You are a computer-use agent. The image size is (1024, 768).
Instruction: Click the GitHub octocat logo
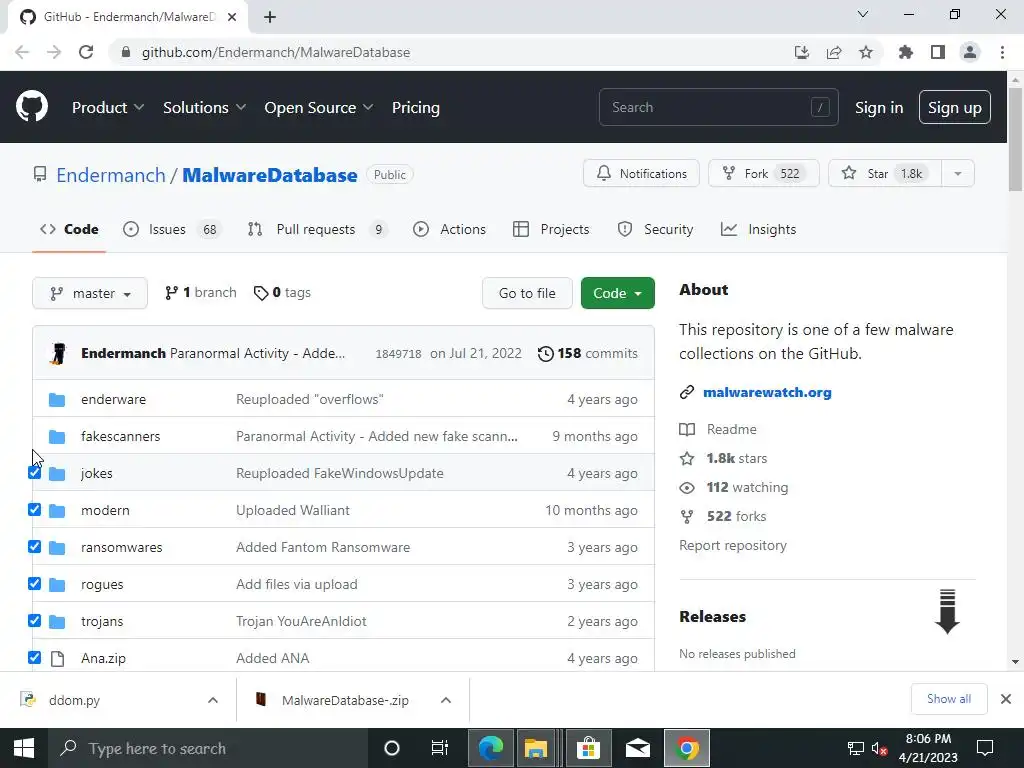pyautogui.click(x=32, y=107)
